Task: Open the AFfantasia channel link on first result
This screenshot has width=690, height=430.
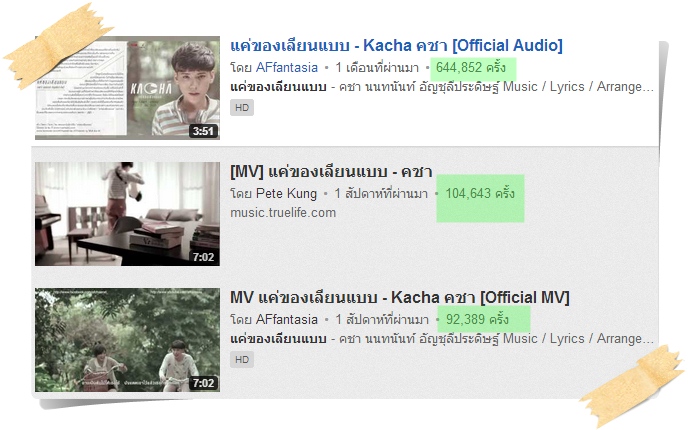Action: [x=286, y=67]
